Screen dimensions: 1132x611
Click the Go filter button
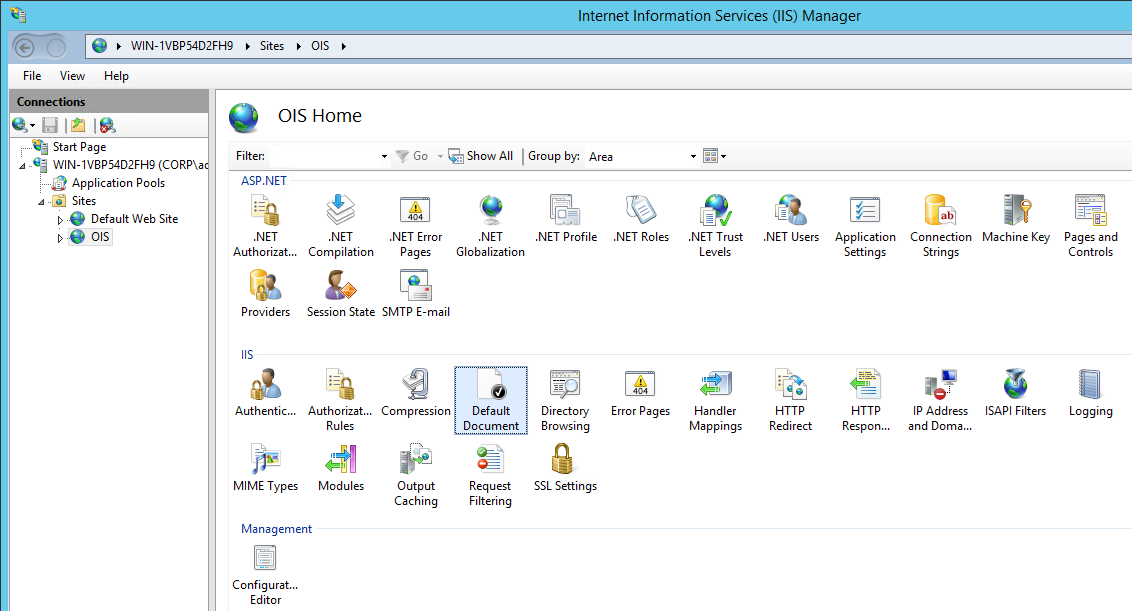(x=412, y=156)
